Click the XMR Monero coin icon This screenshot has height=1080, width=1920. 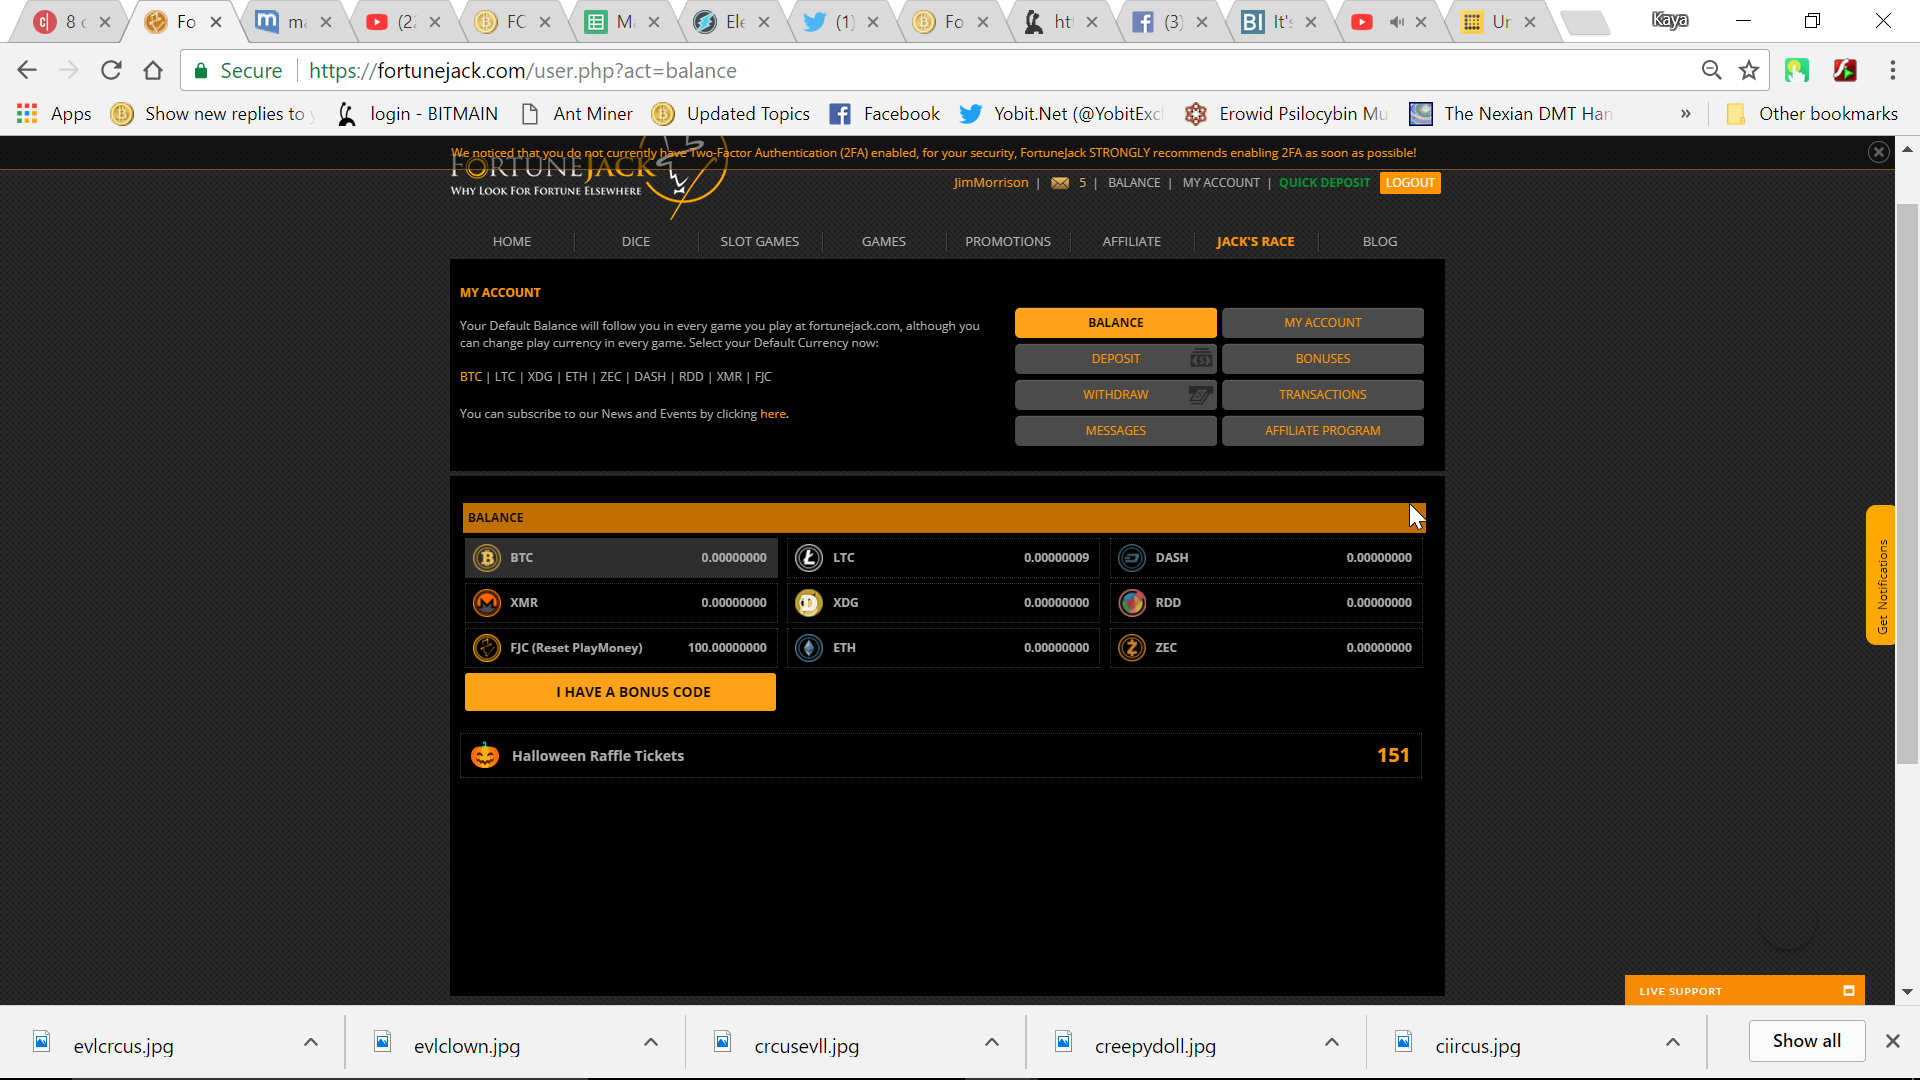[x=487, y=603]
